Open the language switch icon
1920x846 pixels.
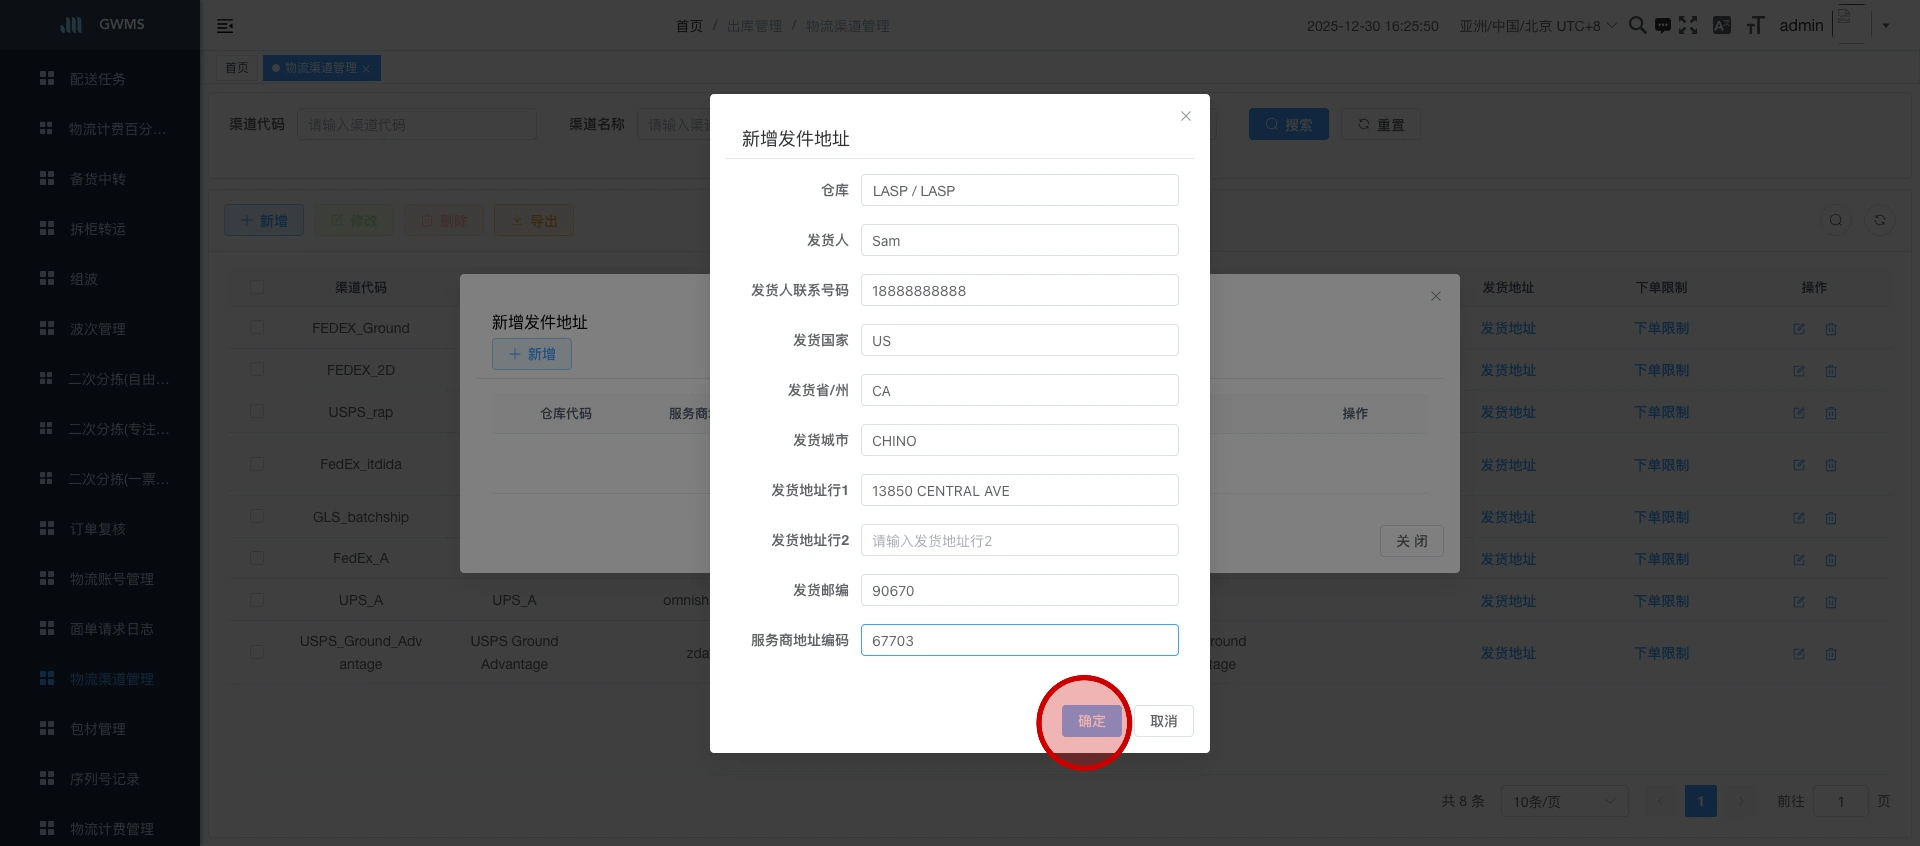tap(1722, 25)
